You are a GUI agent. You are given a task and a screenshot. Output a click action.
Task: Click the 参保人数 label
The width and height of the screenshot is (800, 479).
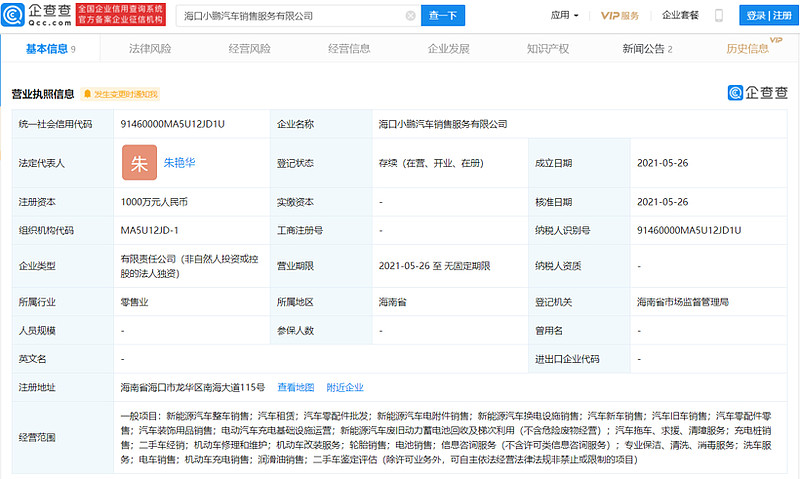click(x=295, y=331)
